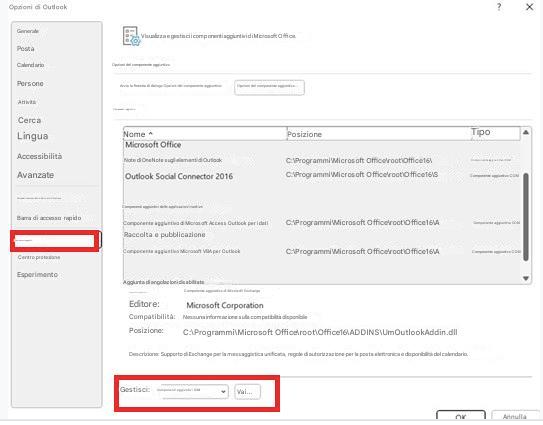Select Attività in the sidebar
The image size is (543, 425).
(x=27, y=102)
